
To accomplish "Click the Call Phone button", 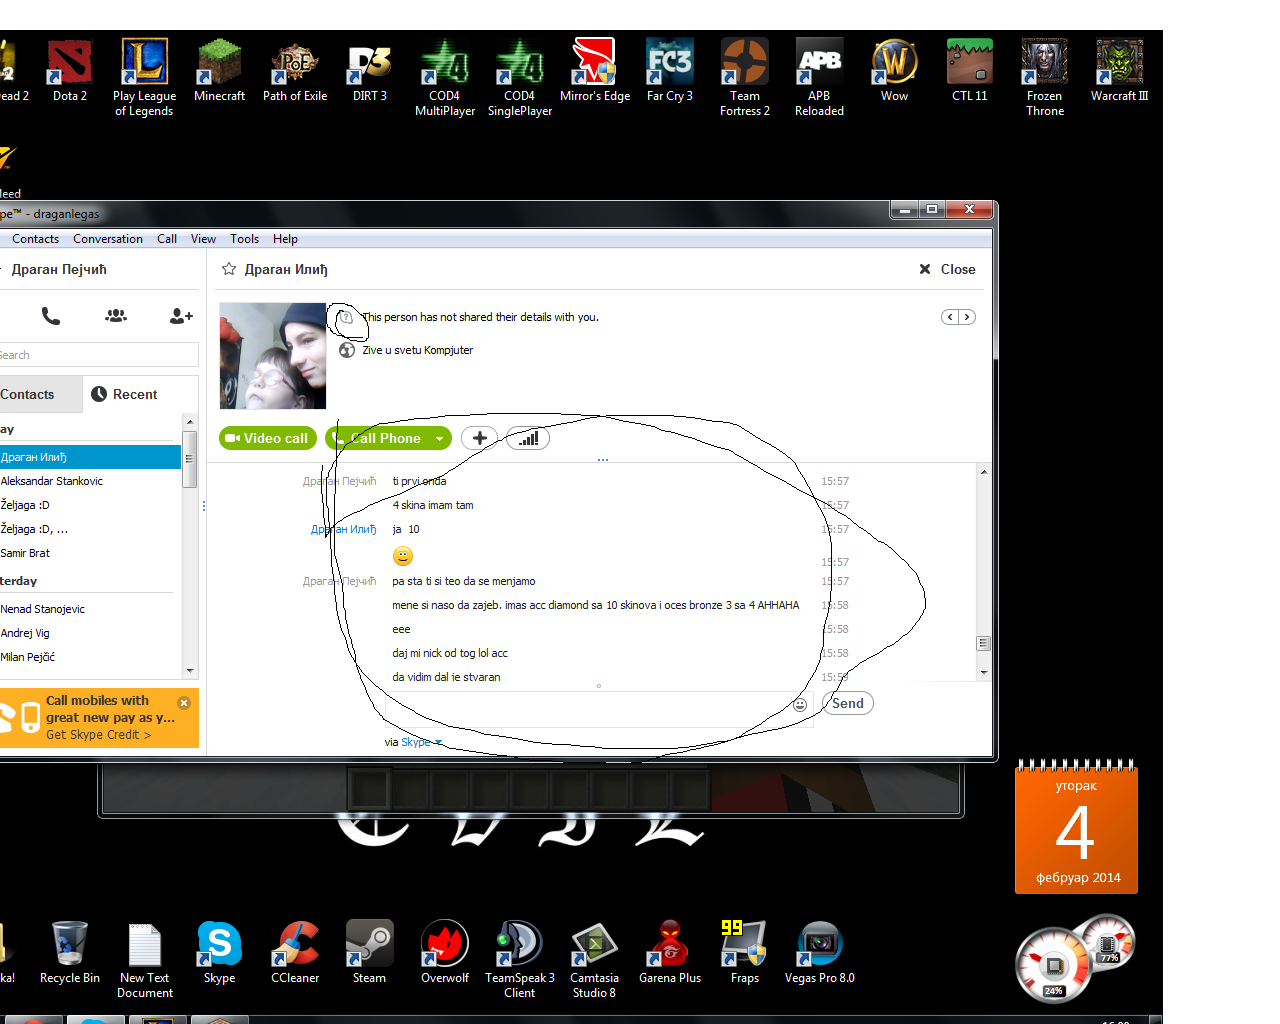I will tap(376, 438).
